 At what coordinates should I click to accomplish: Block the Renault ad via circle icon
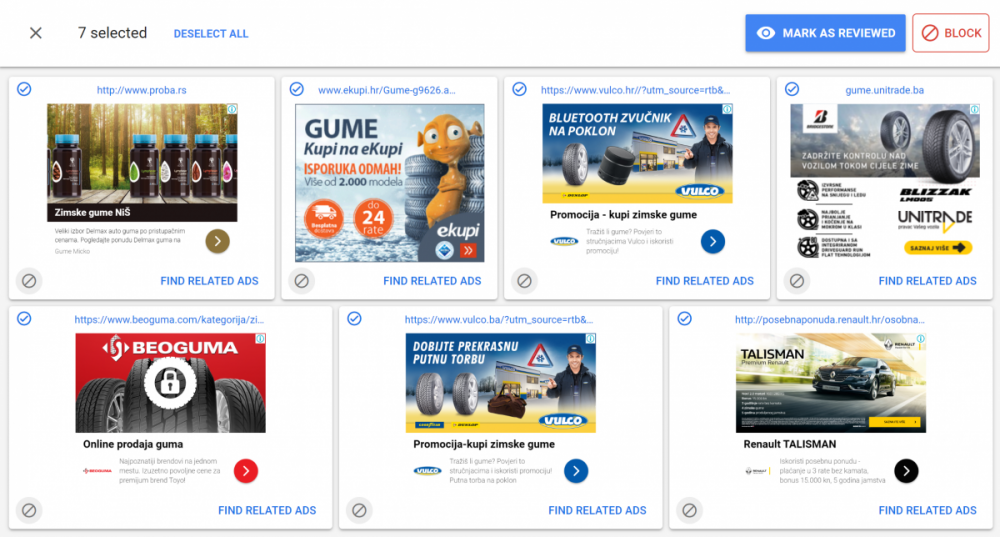(689, 510)
